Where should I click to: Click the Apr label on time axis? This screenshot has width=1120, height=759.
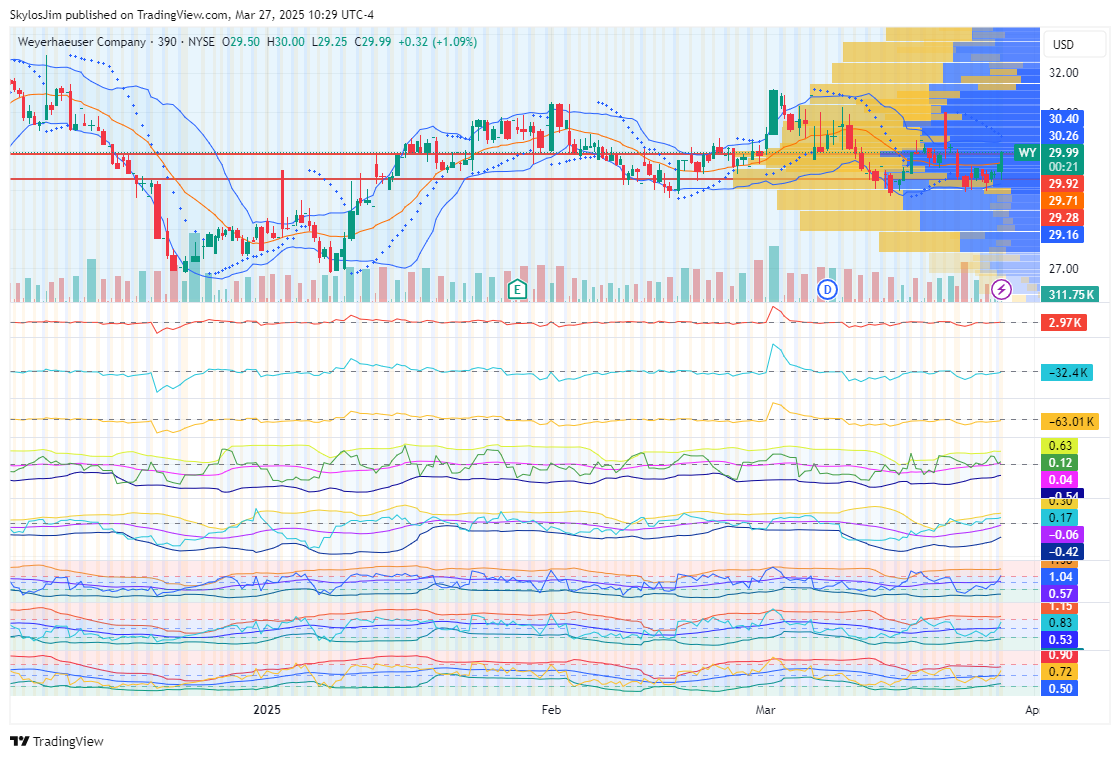pos(1031,710)
